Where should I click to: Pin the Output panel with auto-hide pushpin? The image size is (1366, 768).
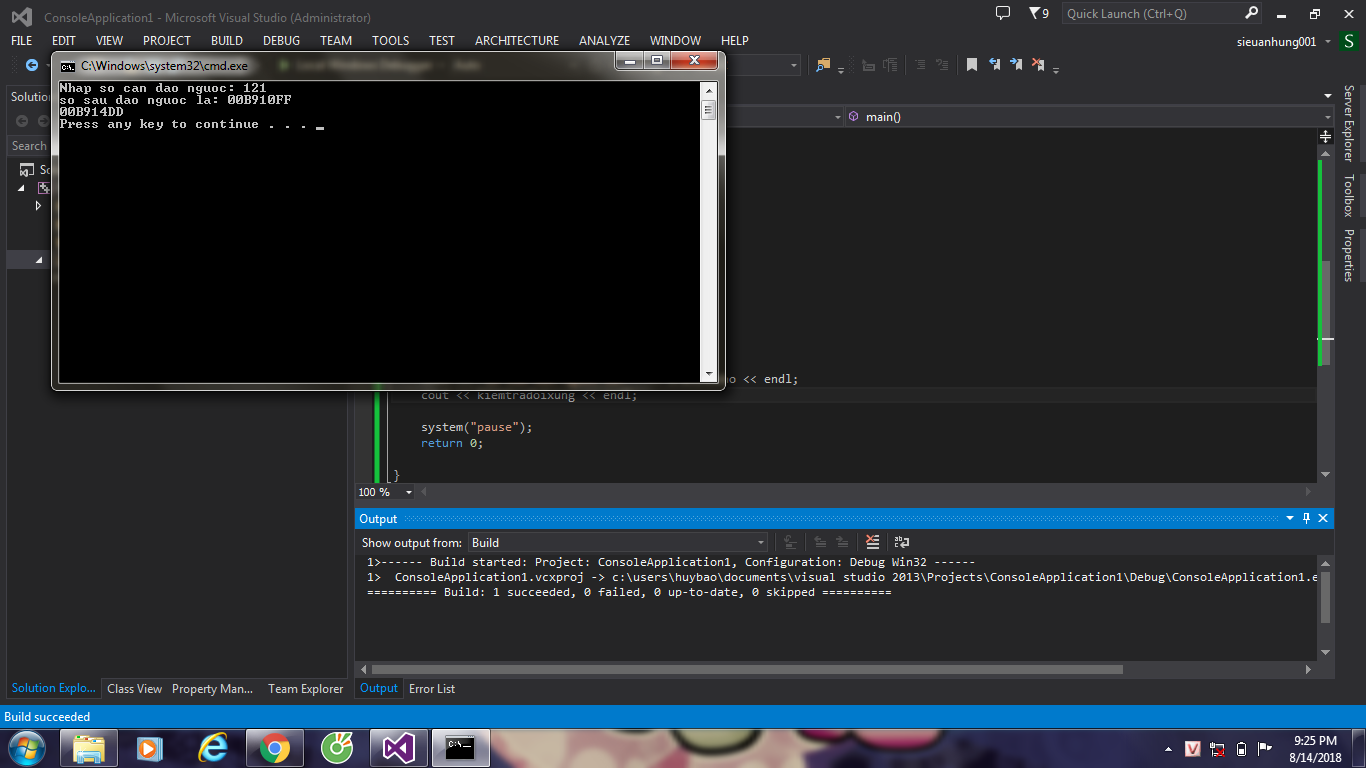coord(1306,518)
